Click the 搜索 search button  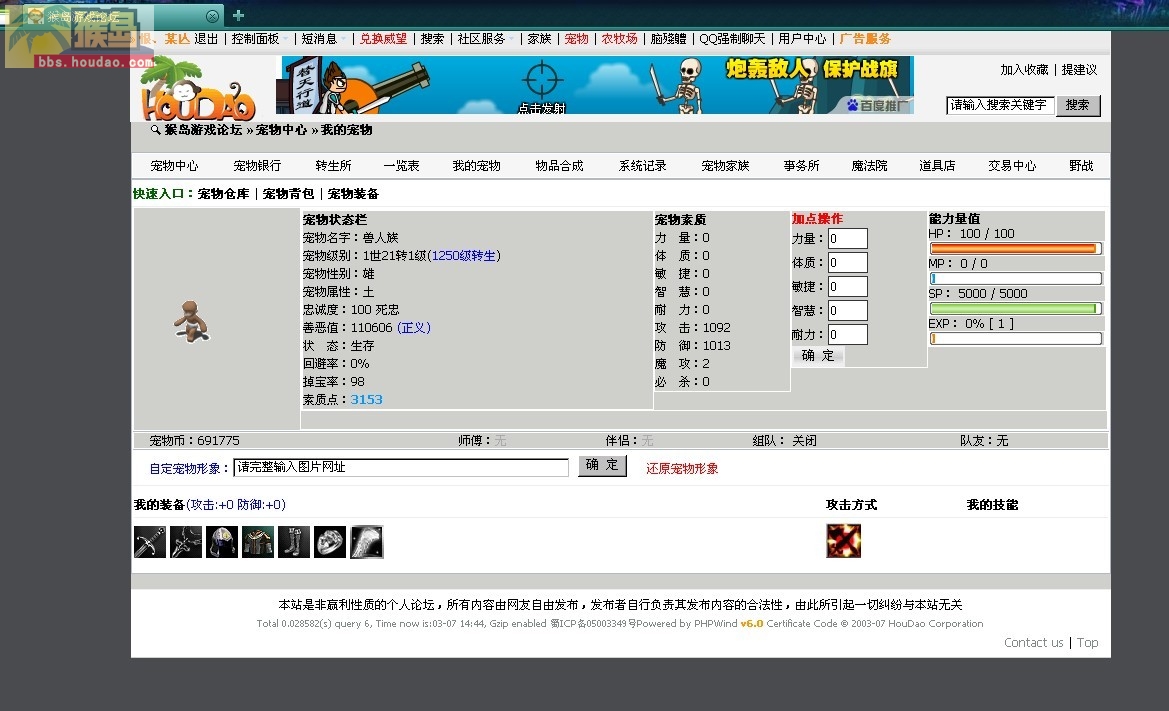[1077, 105]
